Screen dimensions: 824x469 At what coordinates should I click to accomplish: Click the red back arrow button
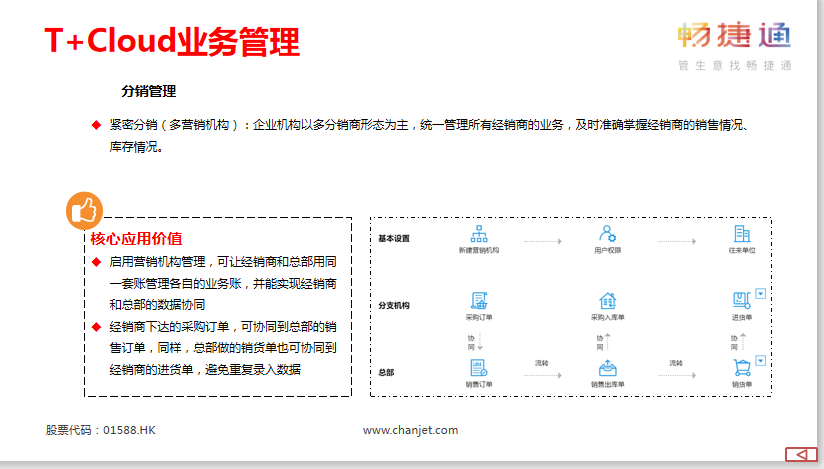tap(801, 454)
